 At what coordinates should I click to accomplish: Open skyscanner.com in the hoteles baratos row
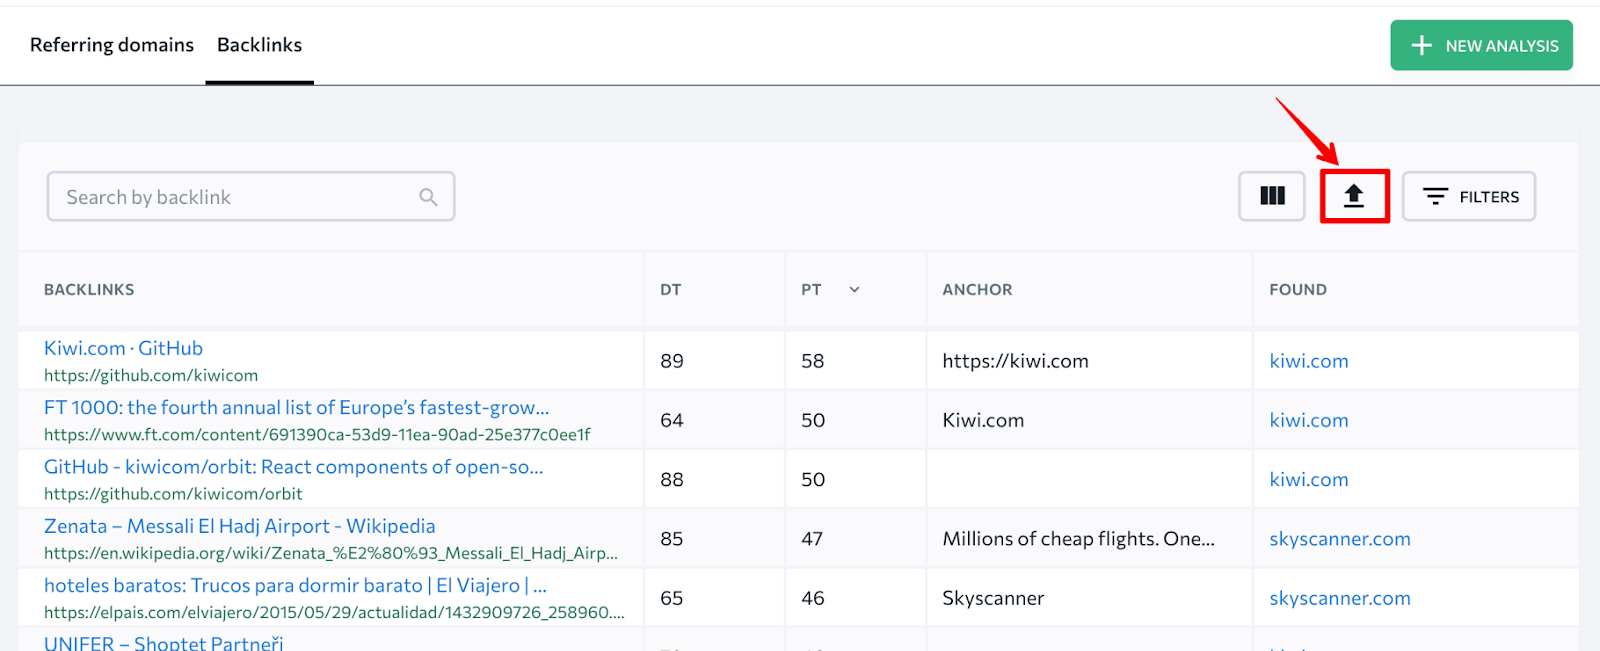coord(1340,598)
